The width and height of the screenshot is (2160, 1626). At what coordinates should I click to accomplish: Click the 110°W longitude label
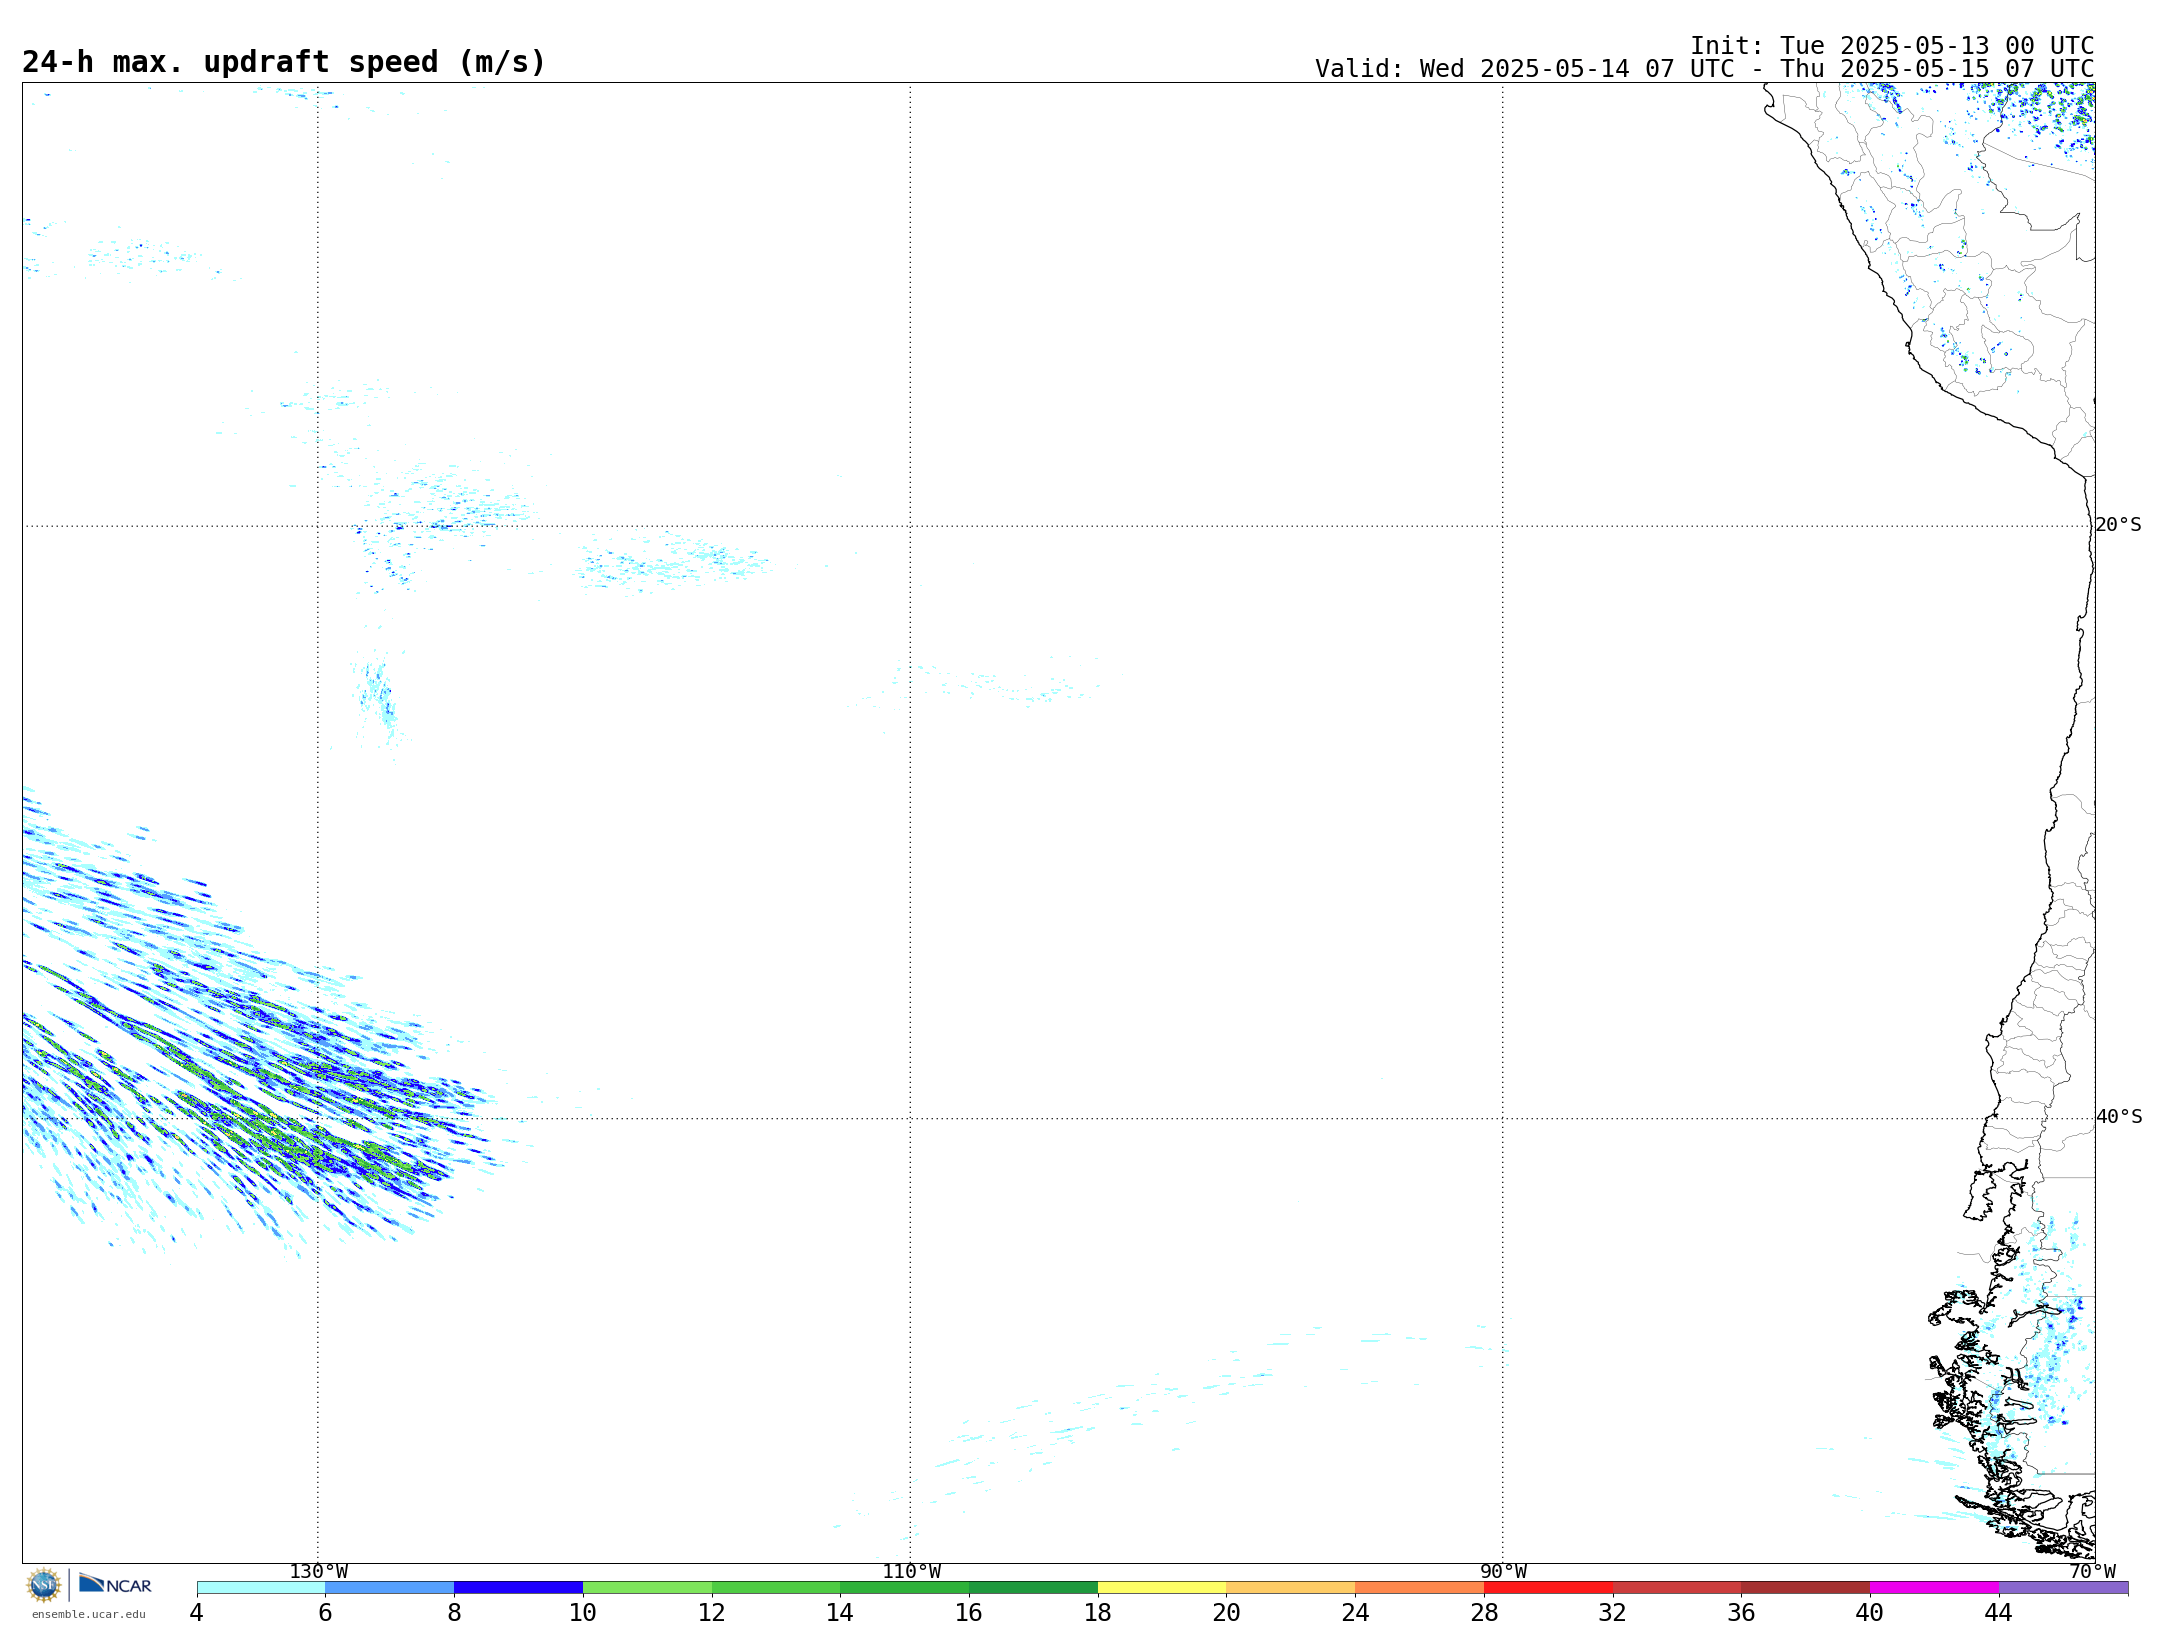click(x=911, y=1572)
